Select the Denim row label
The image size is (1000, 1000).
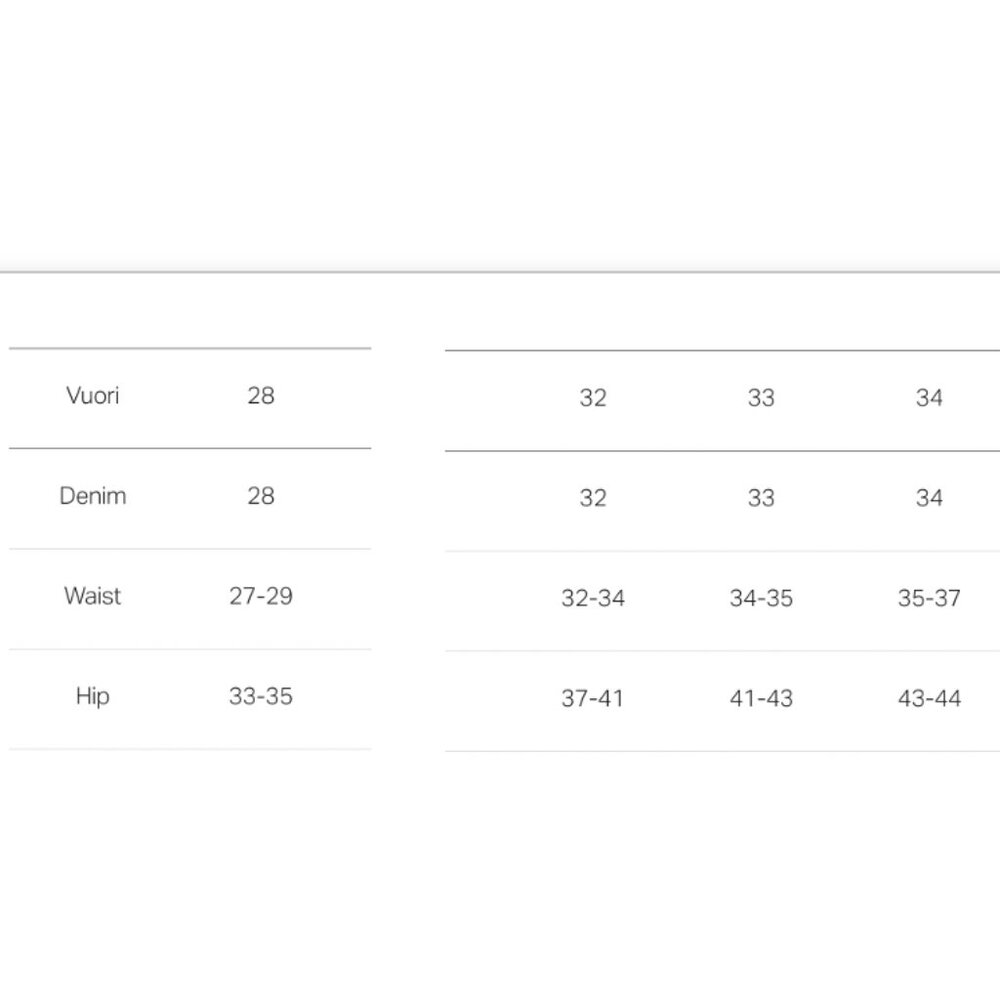tap(92, 496)
